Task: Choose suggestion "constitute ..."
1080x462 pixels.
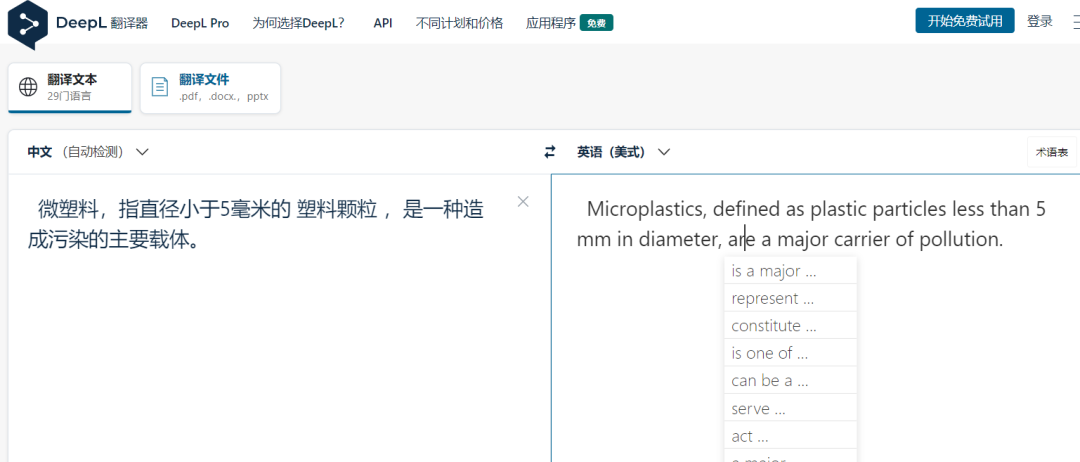Action: pyautogui.click(x=790, y=326)
